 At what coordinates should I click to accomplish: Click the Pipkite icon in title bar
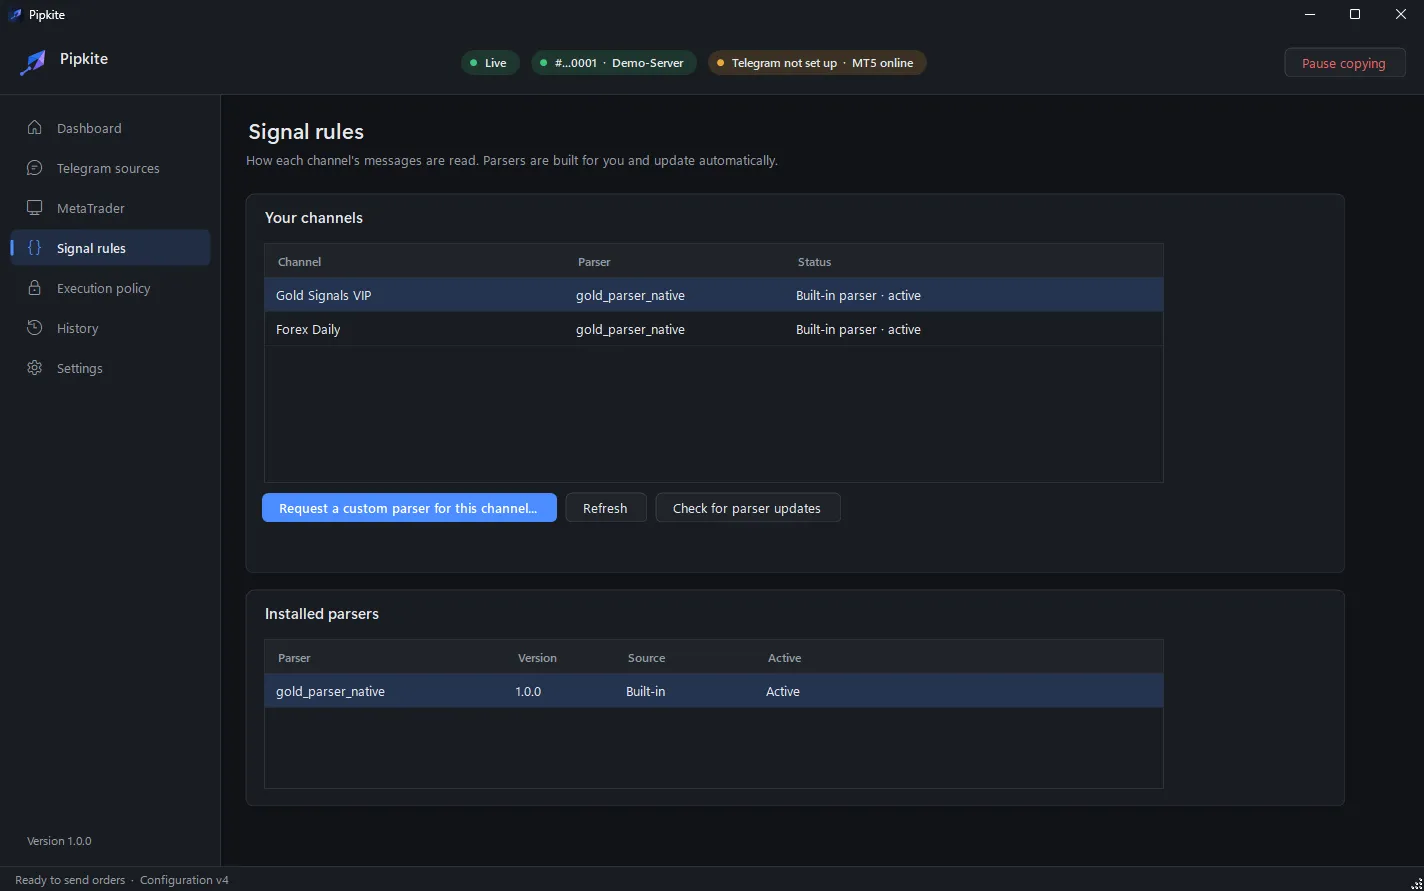coord(15,14)
